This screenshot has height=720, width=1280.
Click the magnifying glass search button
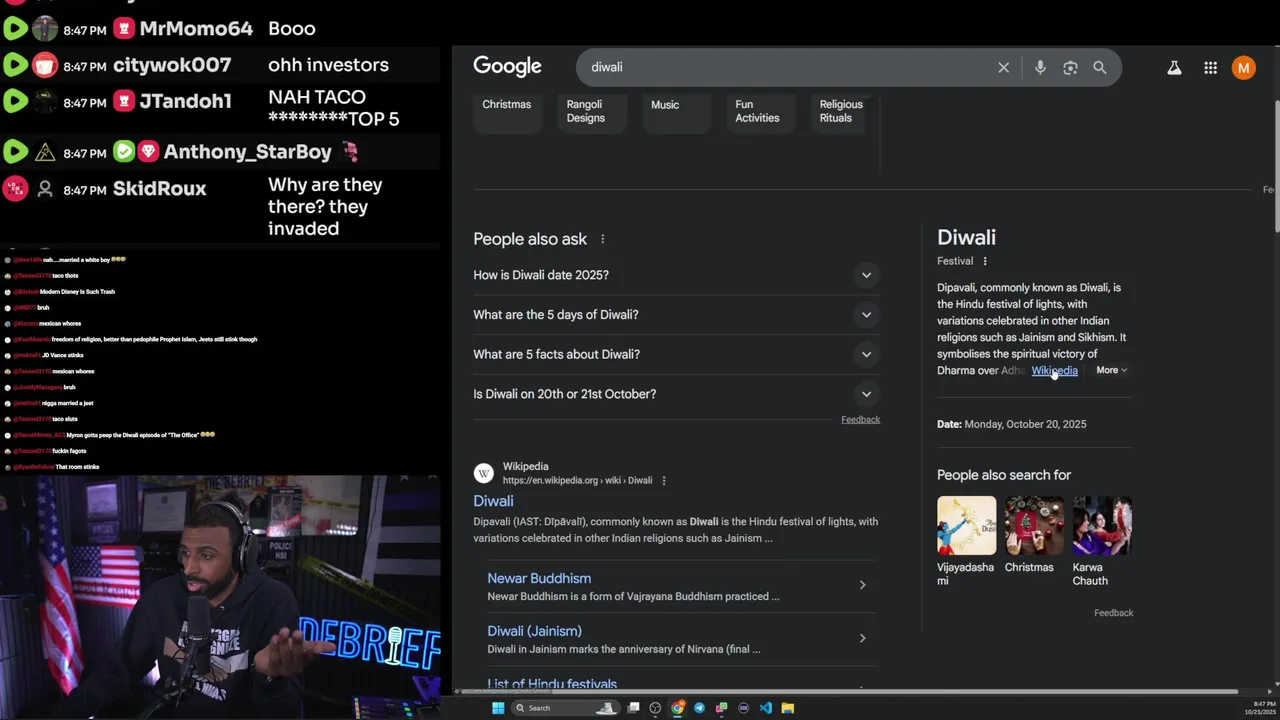[1100, 67]
